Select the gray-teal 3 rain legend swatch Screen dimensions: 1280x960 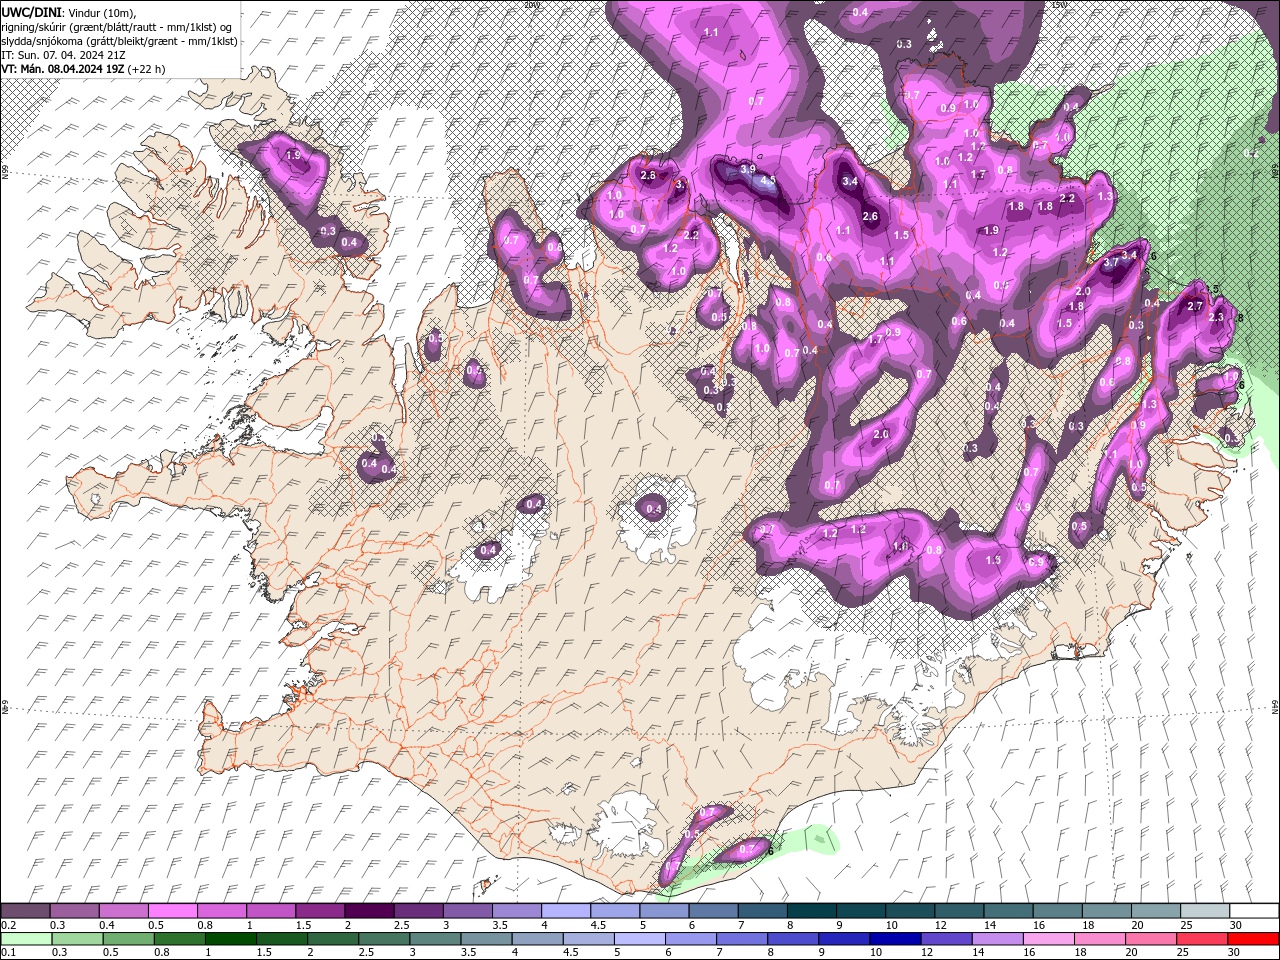pyautogui.click(x=434, y=939)
